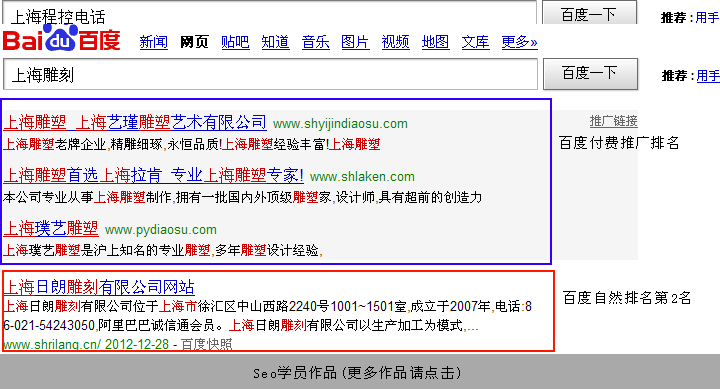Switch to the 知道 tab
Screen dimensions: 720x389
tap(276, 42)
